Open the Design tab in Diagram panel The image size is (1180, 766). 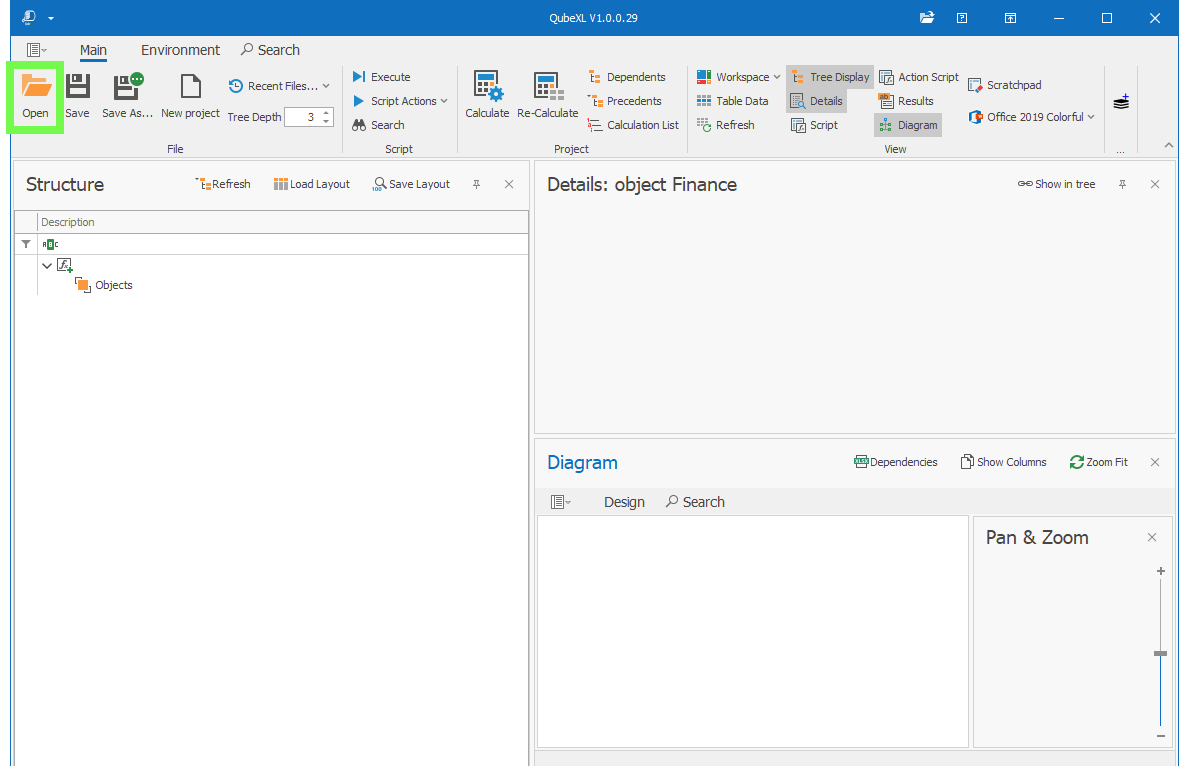pyautogui.click(x=624, y=502)
